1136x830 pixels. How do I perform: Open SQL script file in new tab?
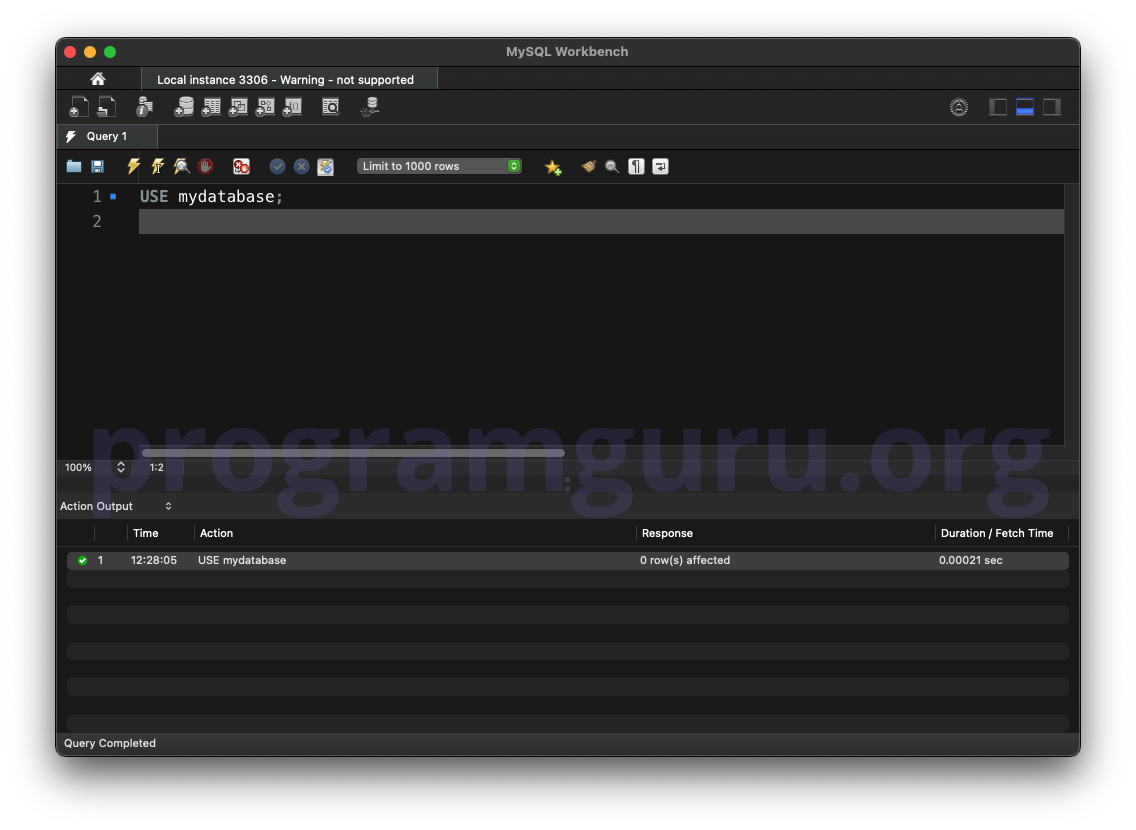pyautogui.click(x=106, y=106)
